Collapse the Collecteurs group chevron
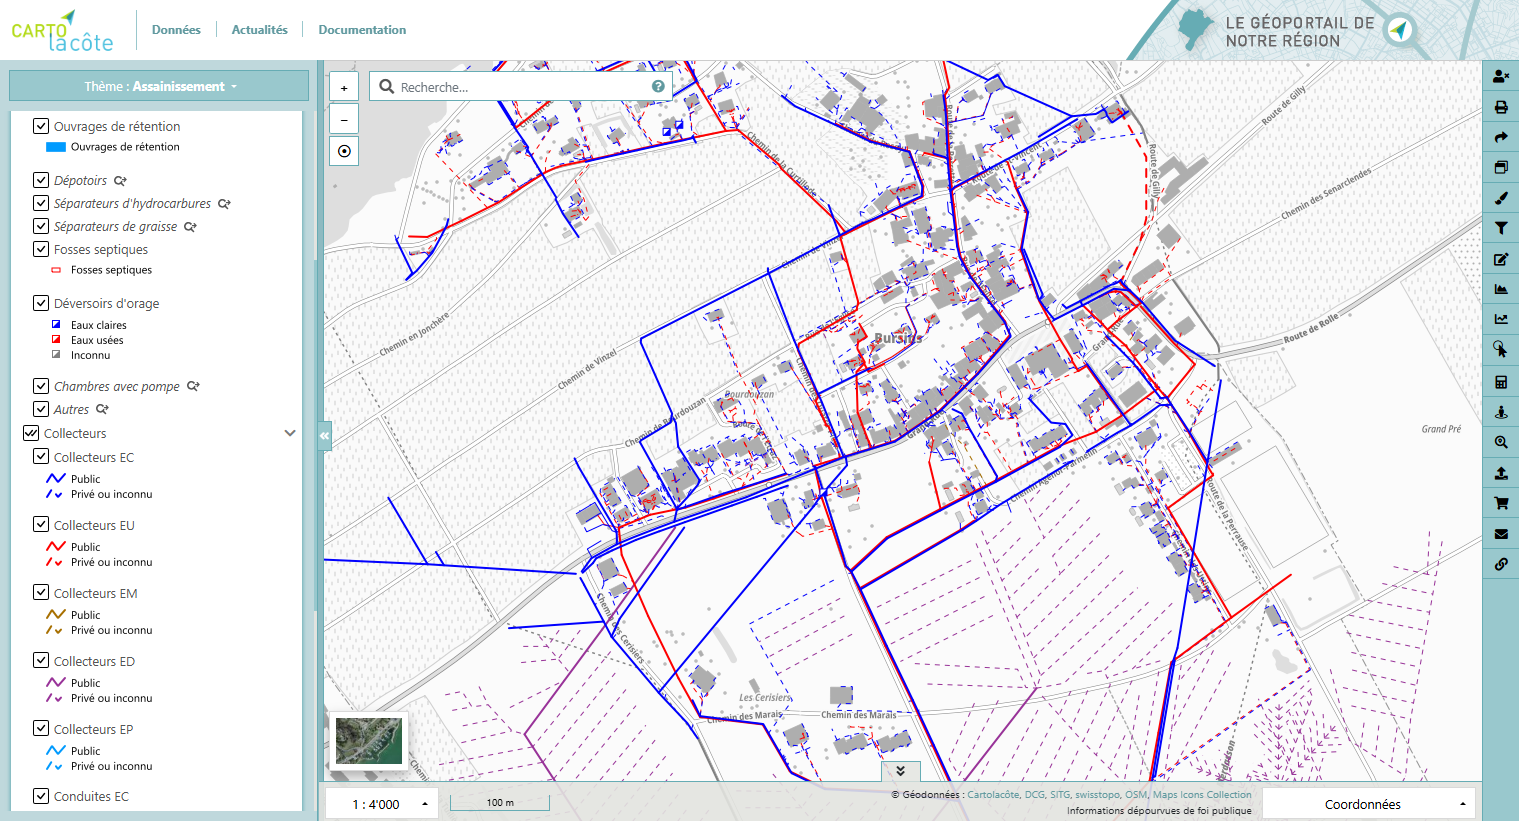This screenshot has height=821, width=1519. coord(290,433)
